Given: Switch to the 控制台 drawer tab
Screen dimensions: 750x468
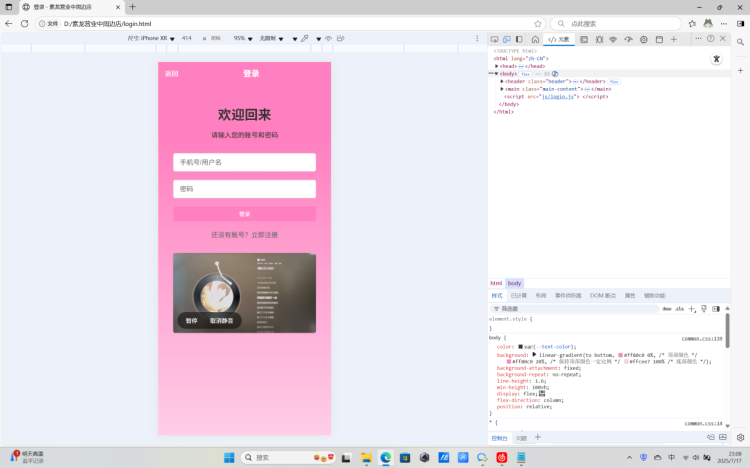Looking at the screenshot, I should 499,438.
